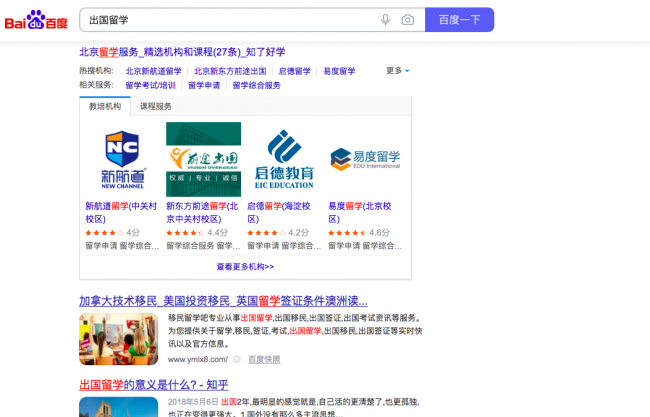This screenshot has width=650, height=417.
Task: Click the 4.4分 star rating
Action: (x=197, y=233)
